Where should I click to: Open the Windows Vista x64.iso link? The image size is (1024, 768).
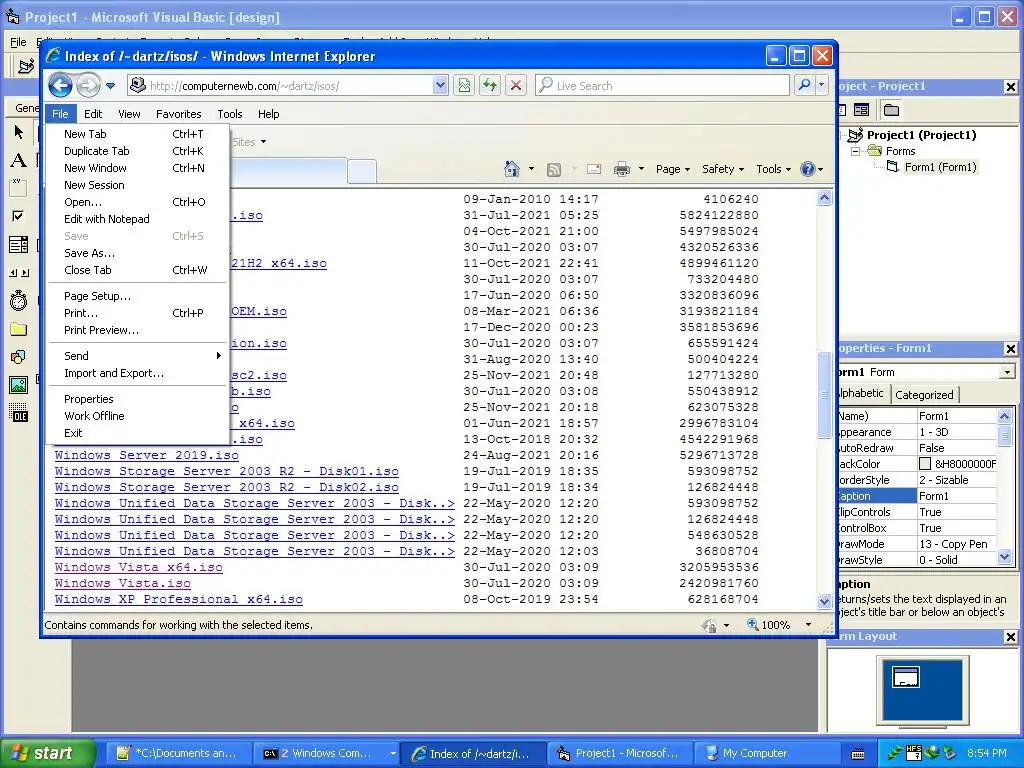(138, 567)
